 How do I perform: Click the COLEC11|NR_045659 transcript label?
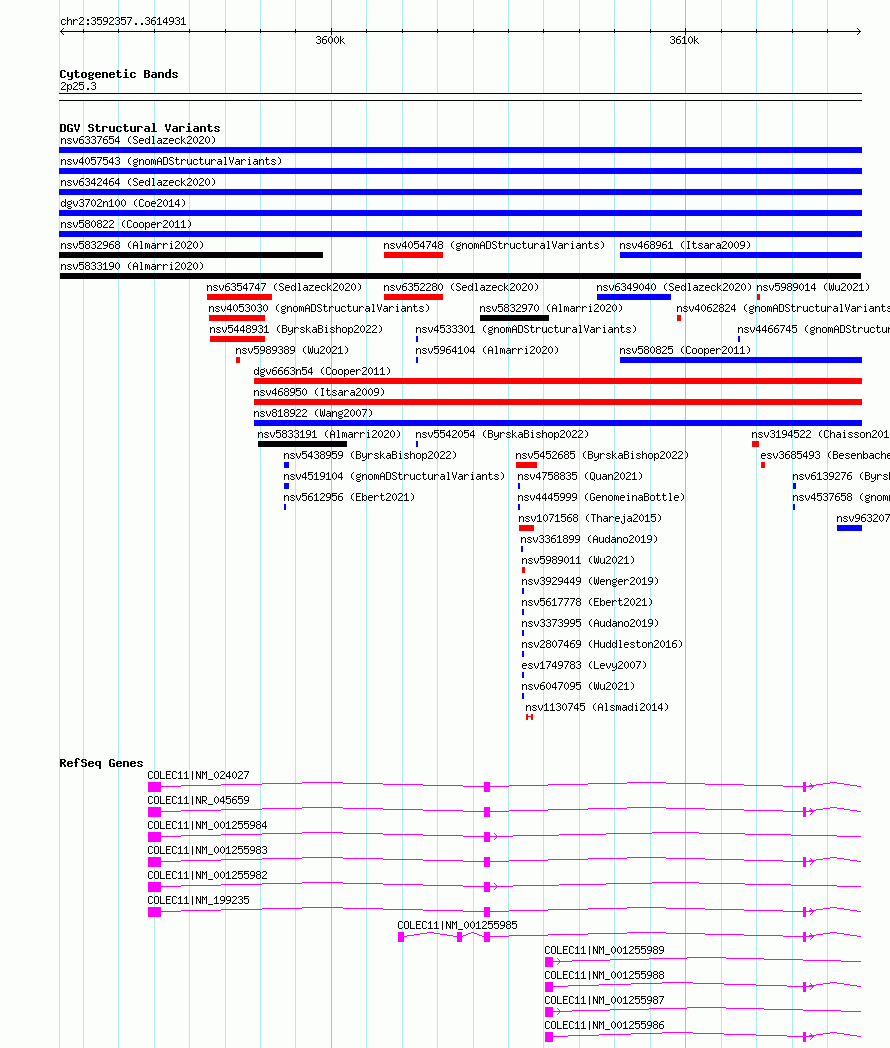tap(198, 800)
